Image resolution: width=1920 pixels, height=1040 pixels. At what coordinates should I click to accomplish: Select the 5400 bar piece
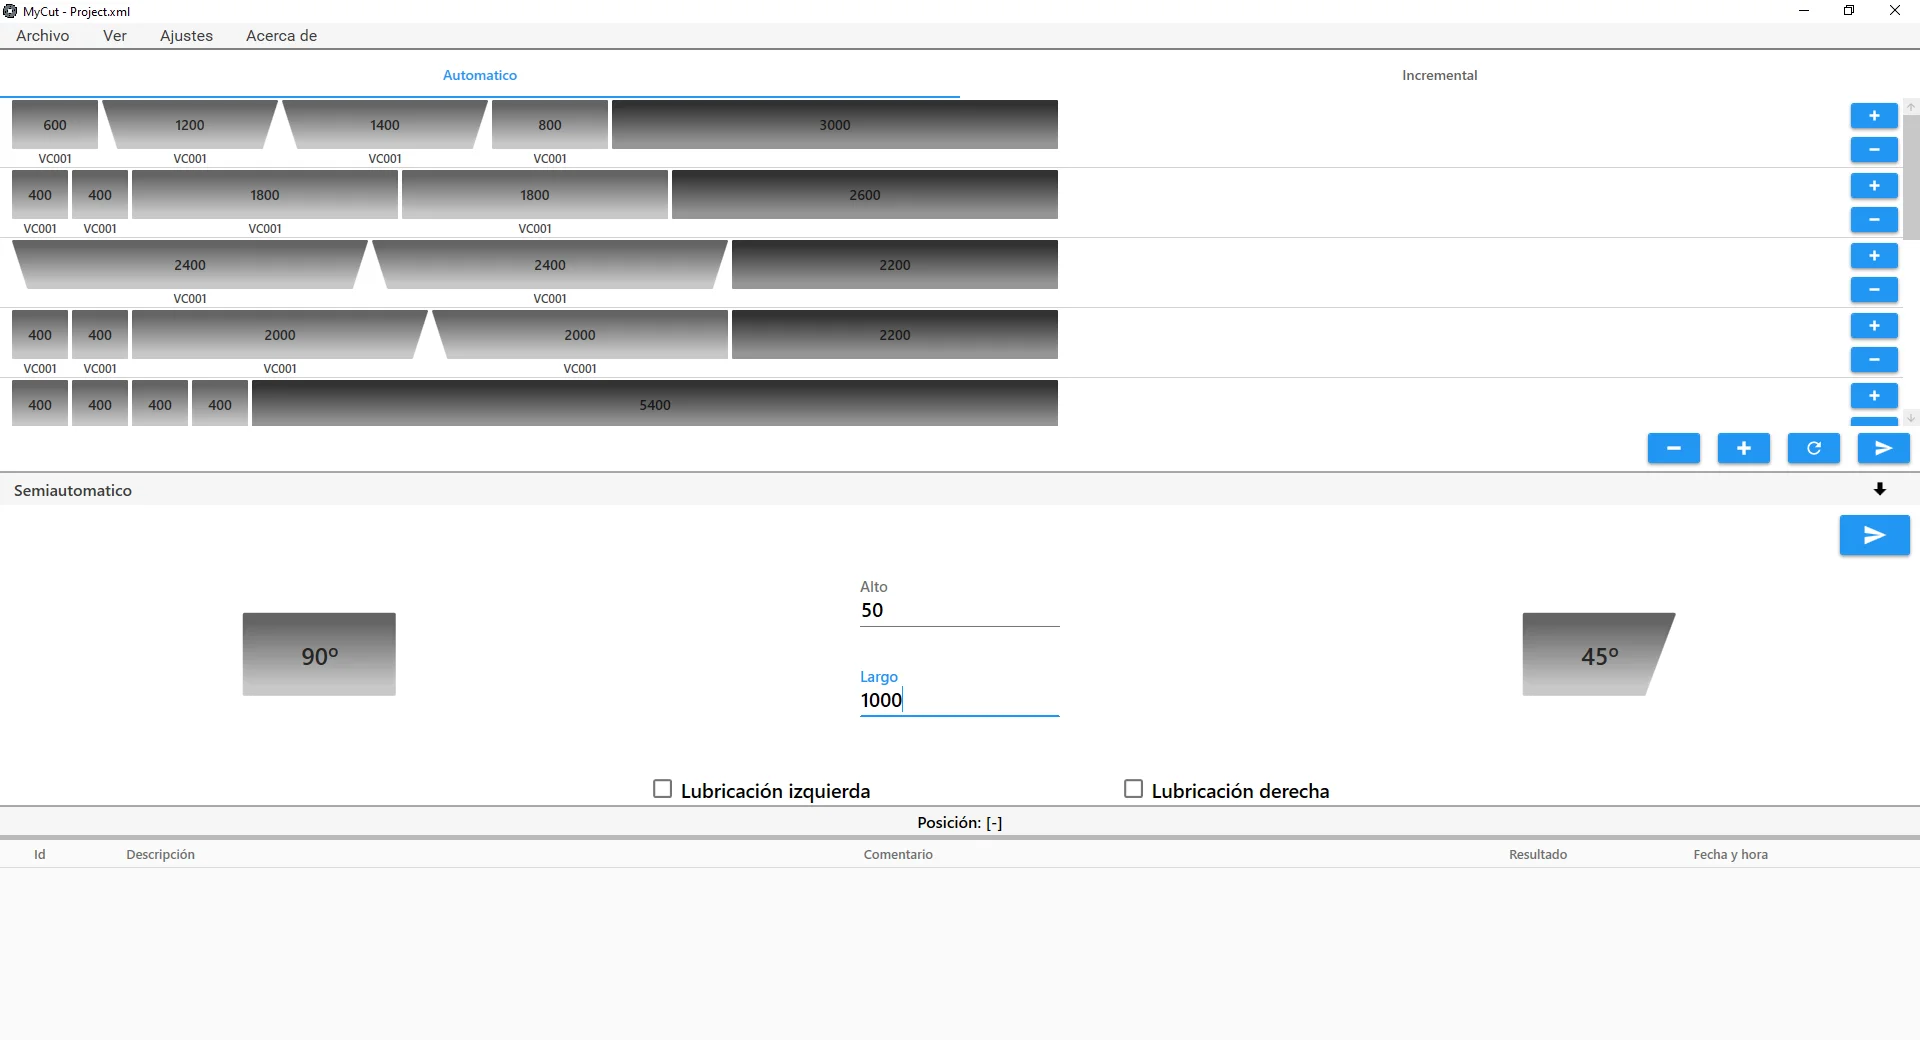655,404
